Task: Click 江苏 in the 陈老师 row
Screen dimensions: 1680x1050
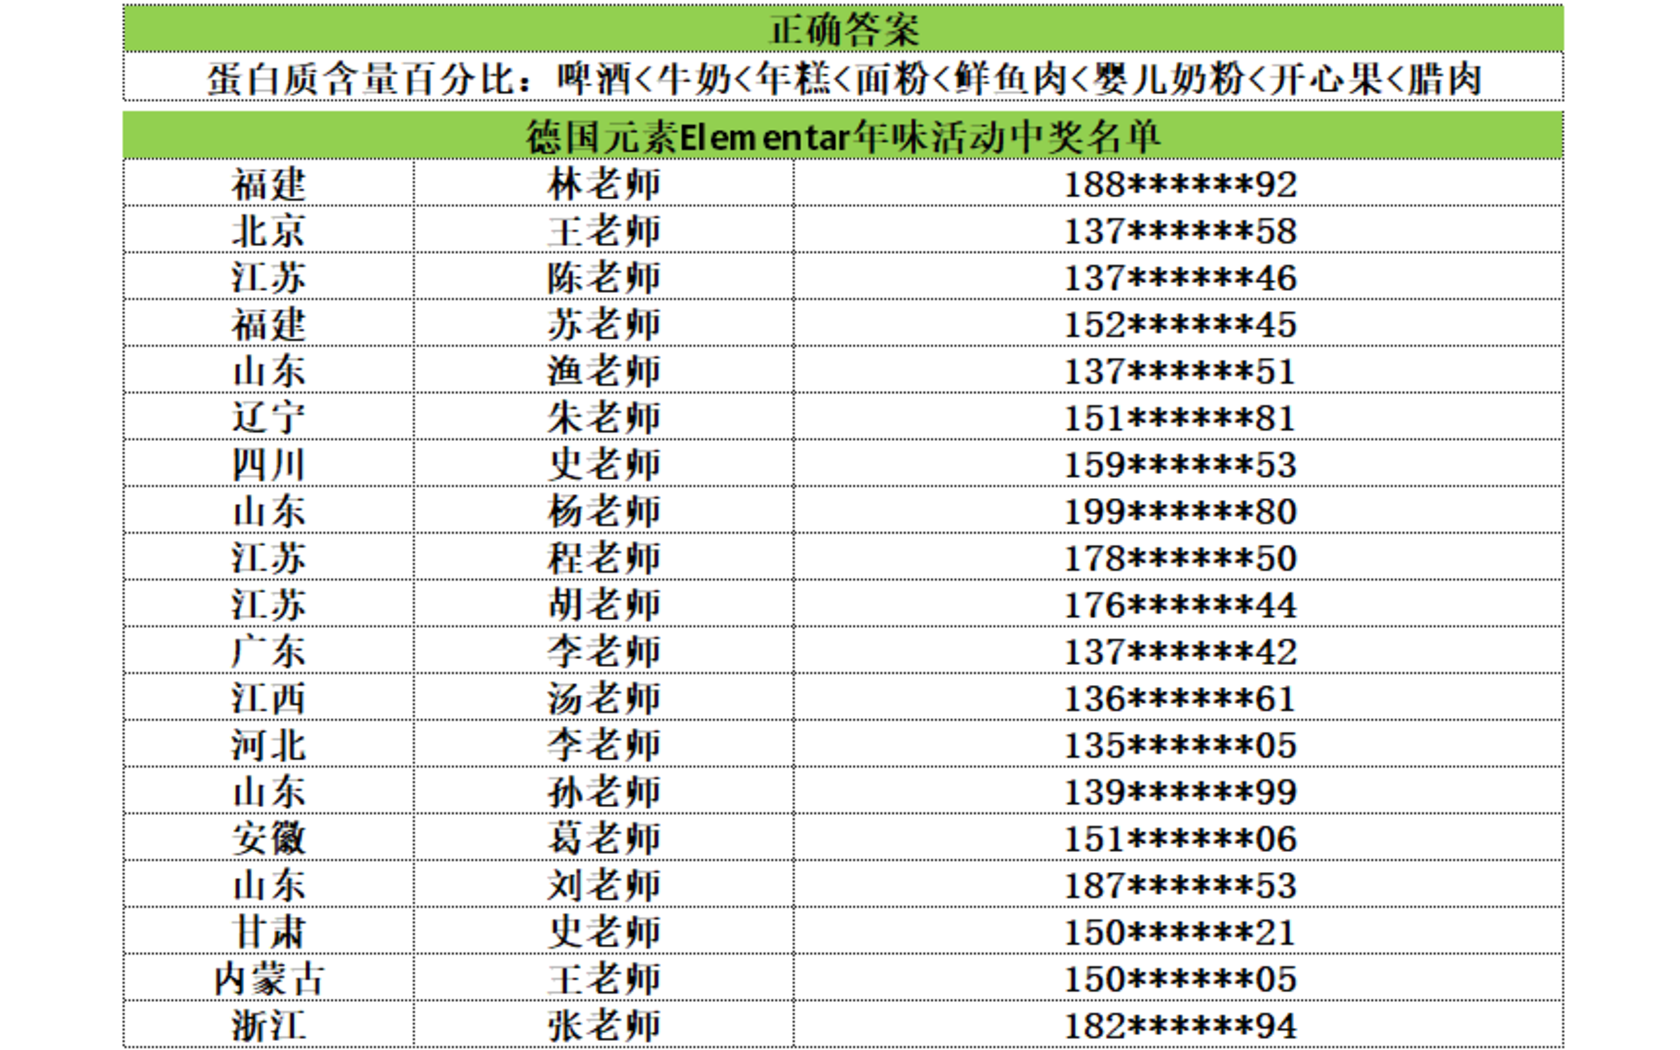Action: click(x=269, y=278)
